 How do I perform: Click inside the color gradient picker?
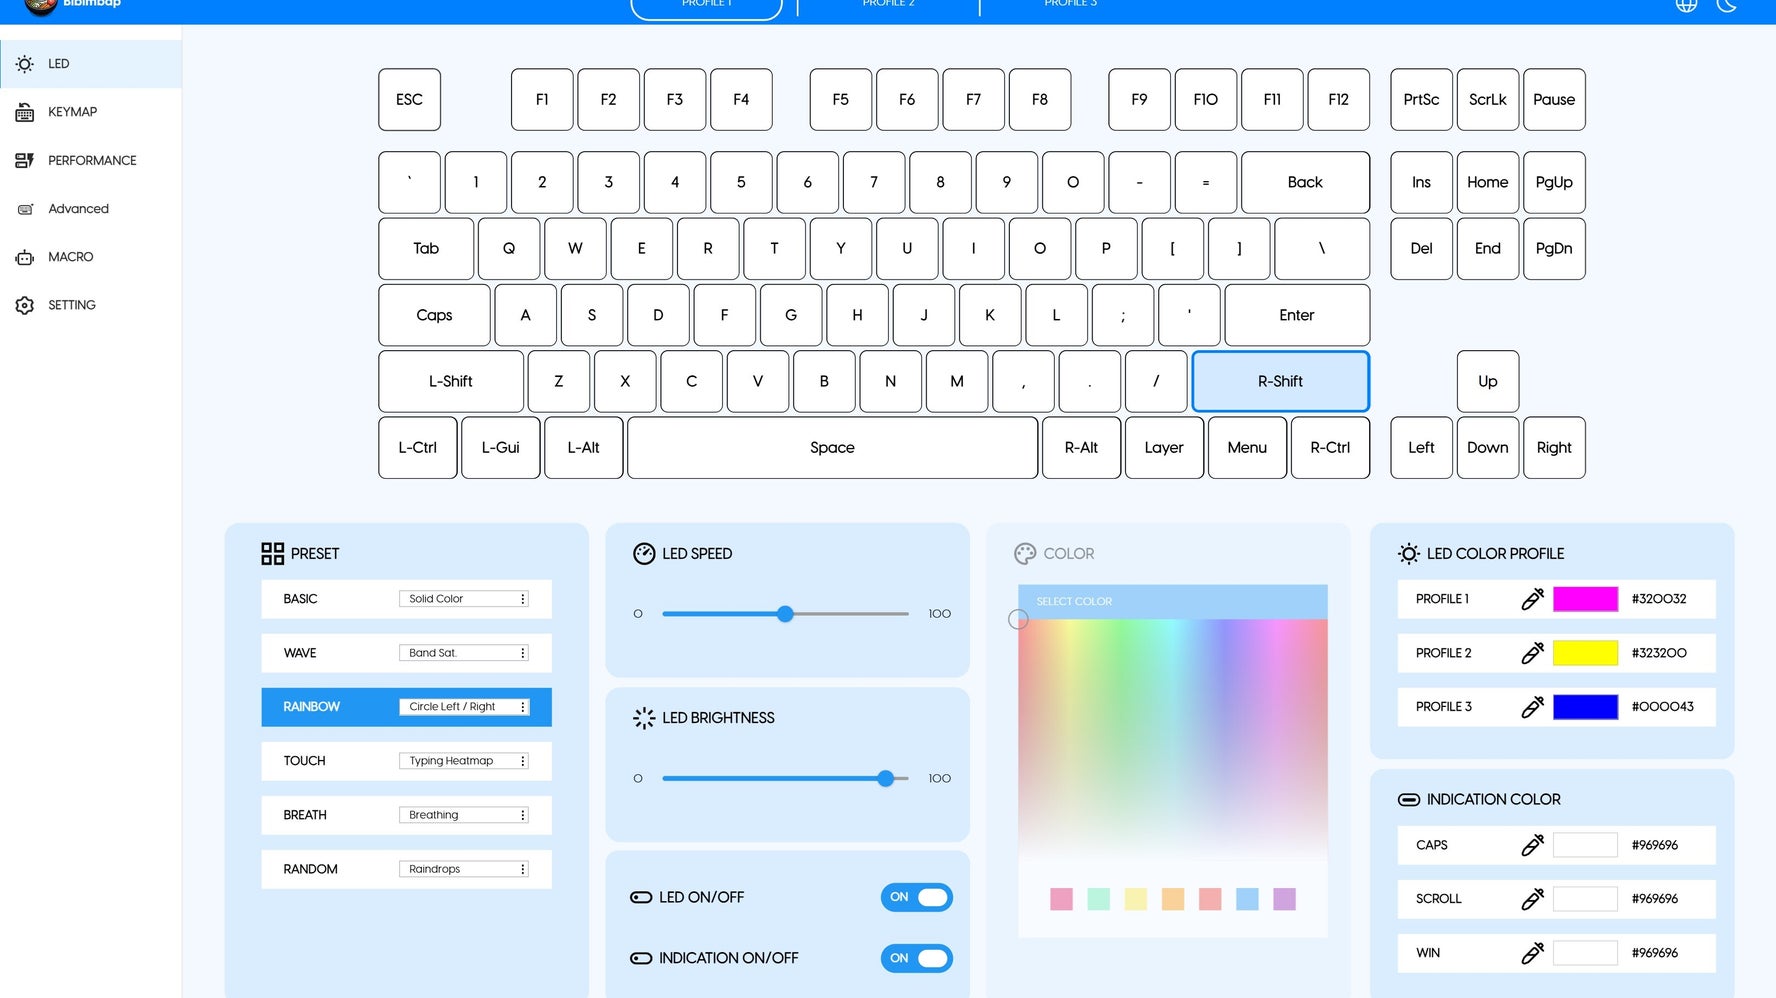1173,740
